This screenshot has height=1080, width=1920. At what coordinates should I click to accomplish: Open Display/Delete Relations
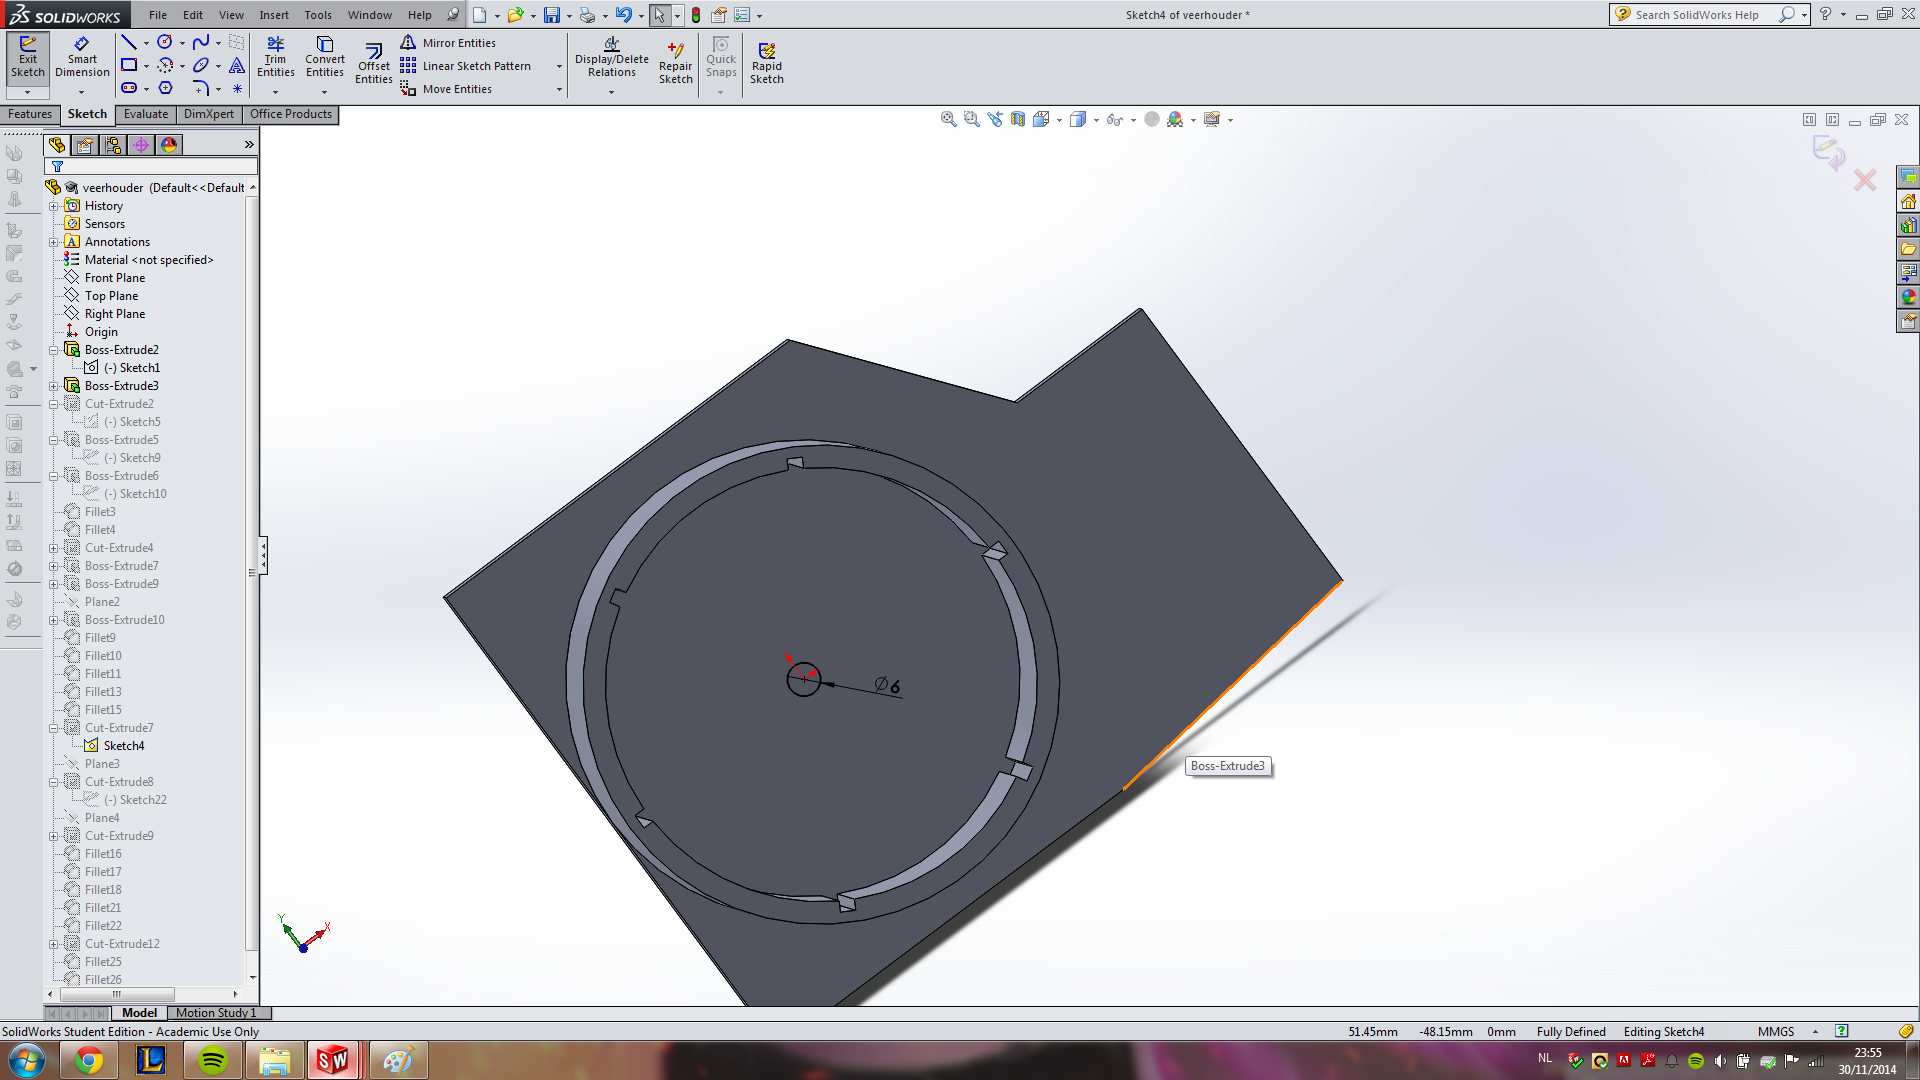click(x=612, y=57)
